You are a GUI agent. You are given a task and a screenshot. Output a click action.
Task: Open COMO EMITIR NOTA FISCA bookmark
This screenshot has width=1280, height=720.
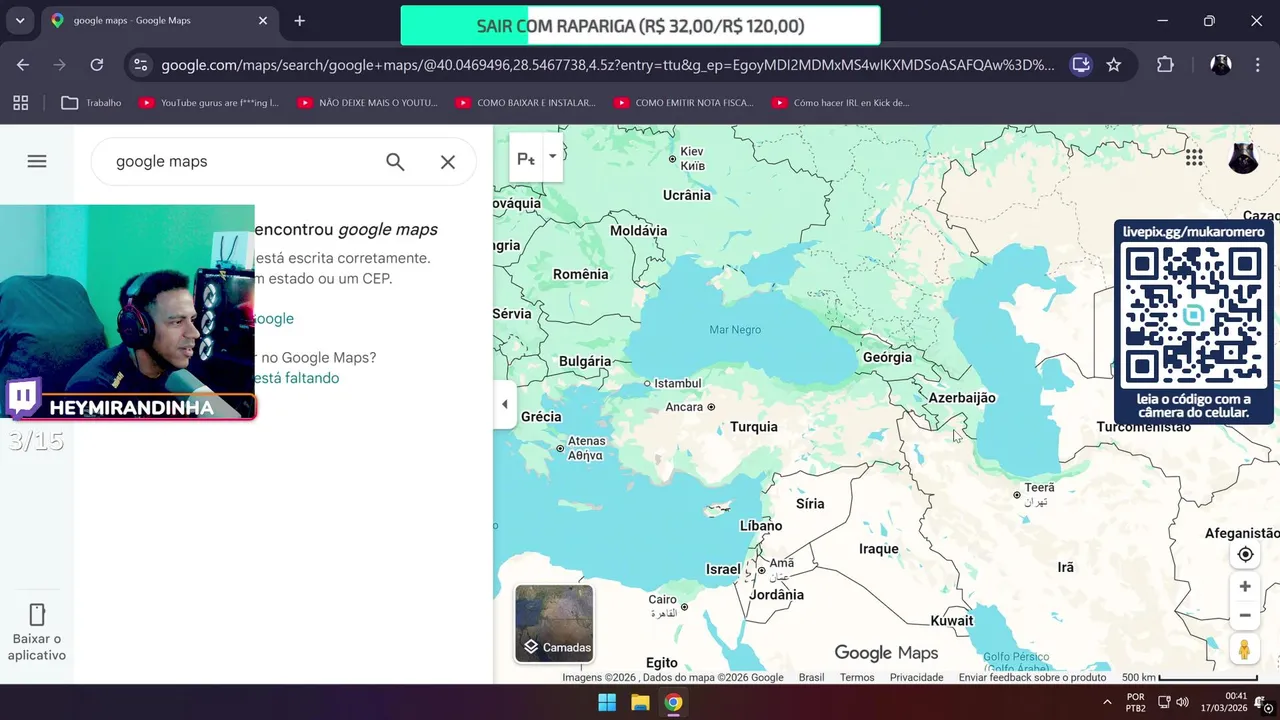tap(685, 102)
